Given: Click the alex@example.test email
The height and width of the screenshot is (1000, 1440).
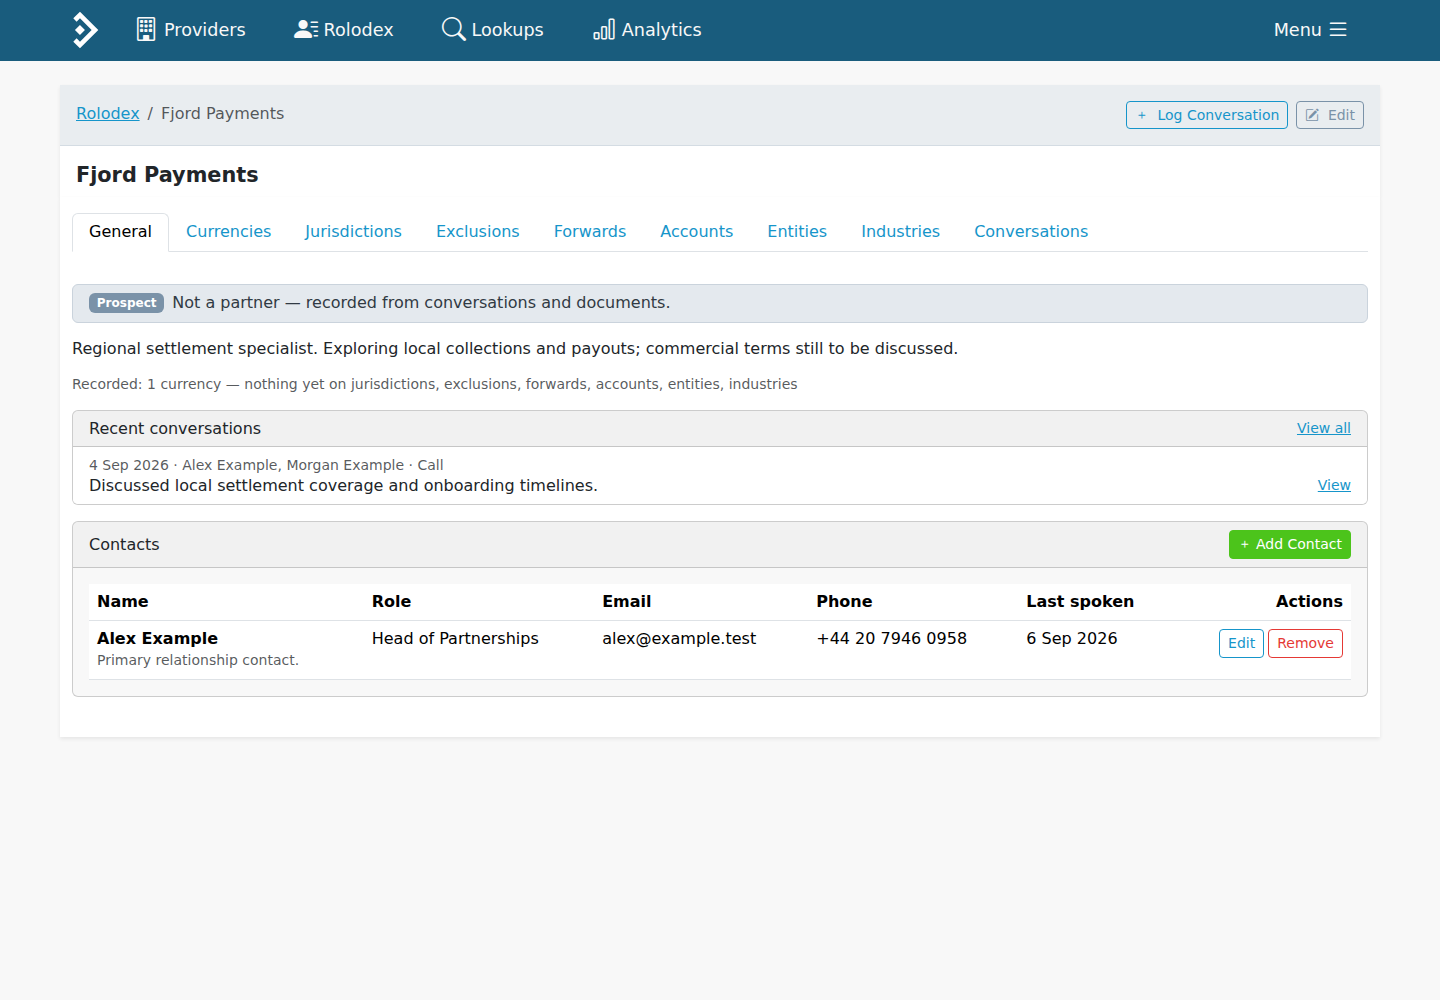Looking at the screenshot, I should pos(679,638).
